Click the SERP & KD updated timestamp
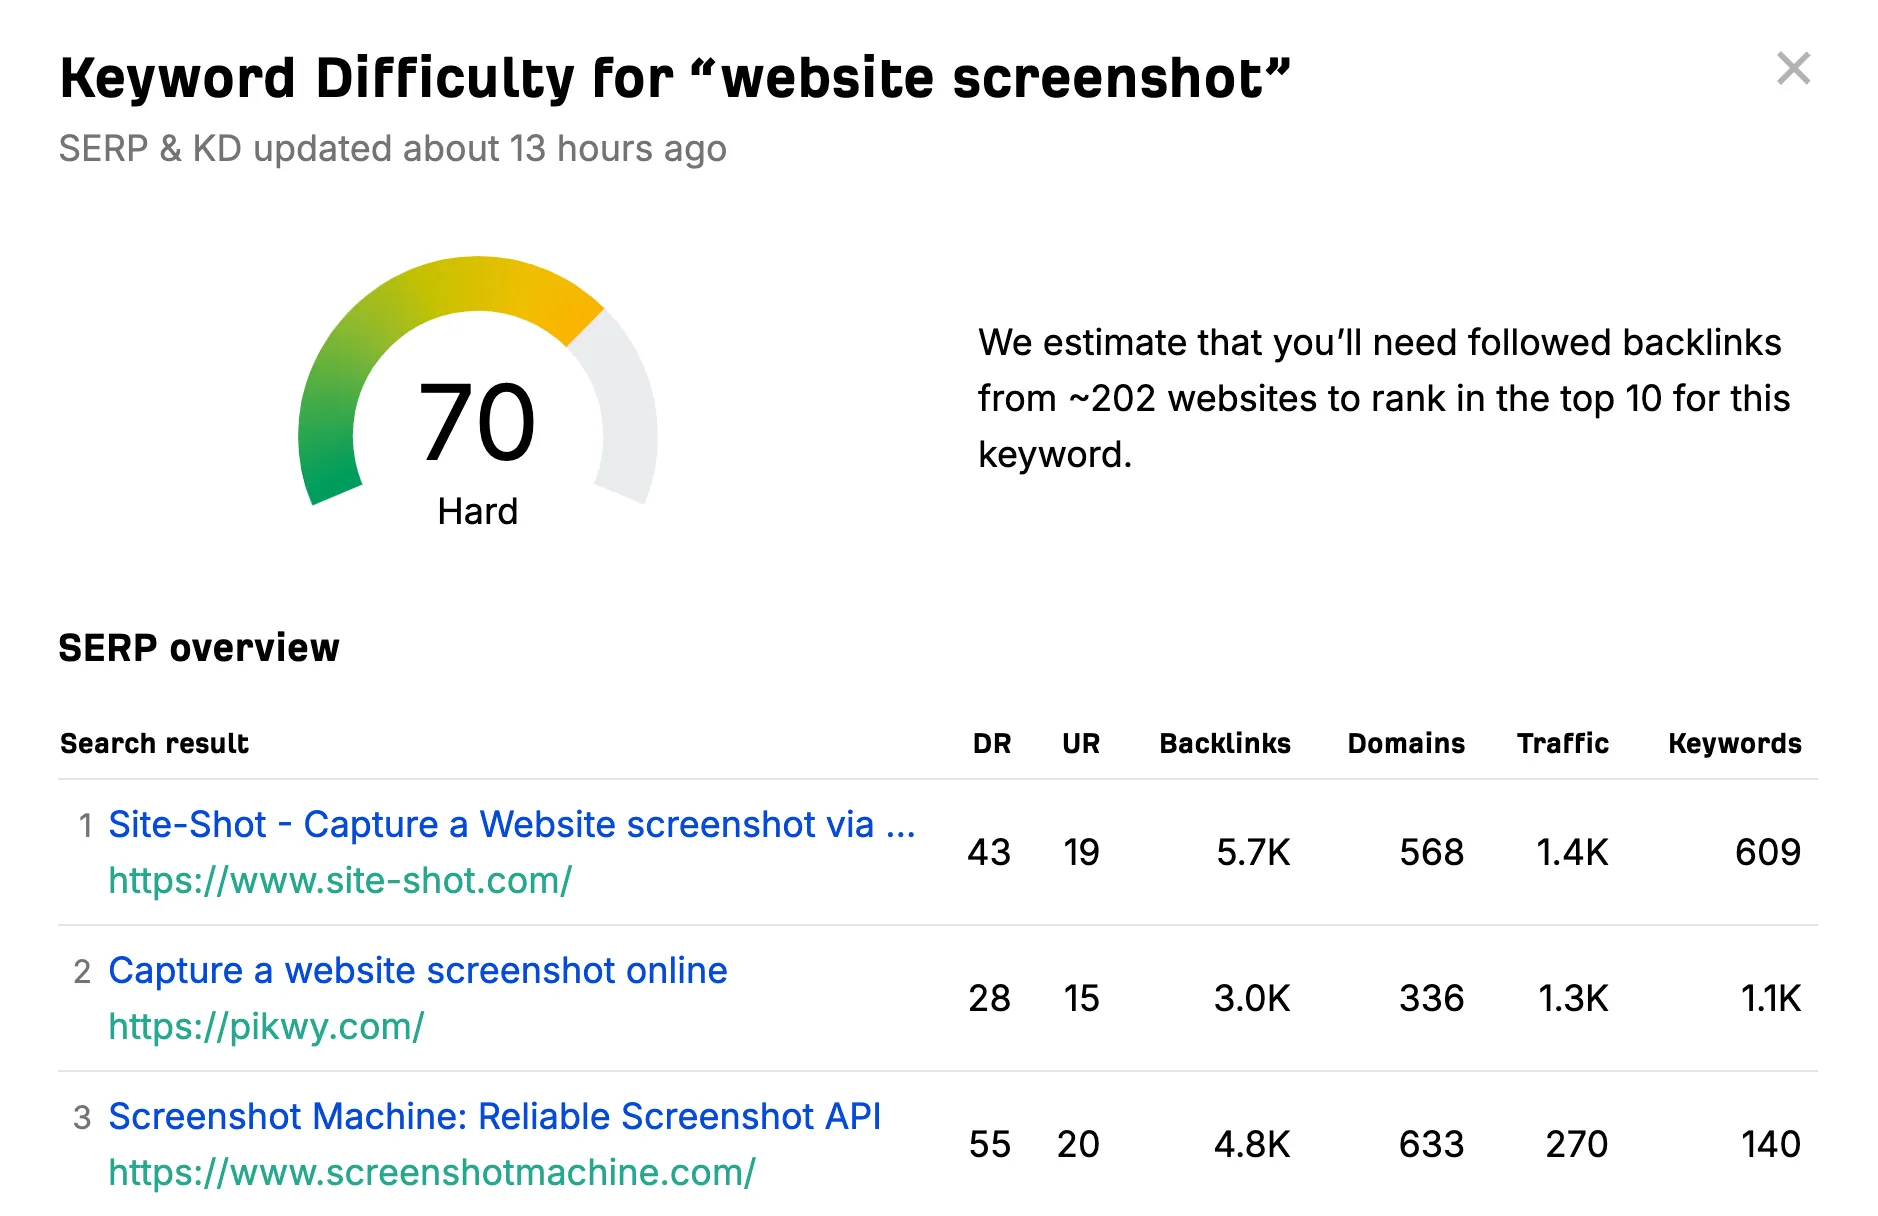The height and width of the screenshot is (1216, 1878). pos(393,148)
